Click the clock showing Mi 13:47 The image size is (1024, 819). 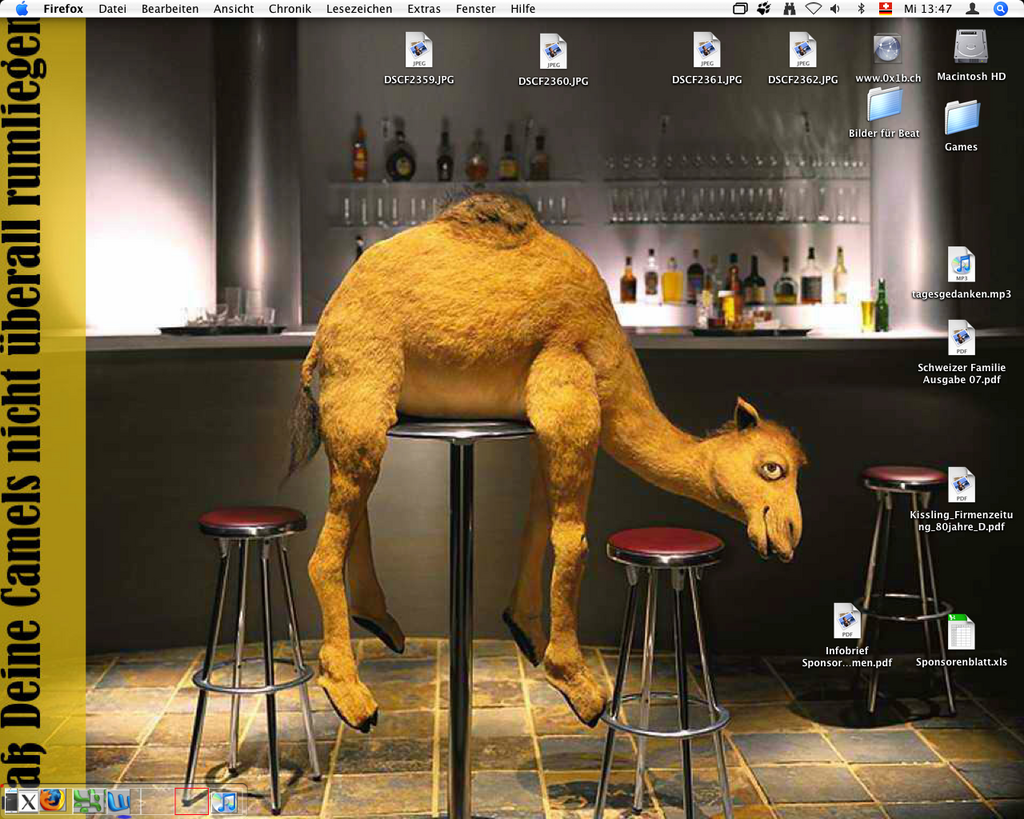point(928,8)
